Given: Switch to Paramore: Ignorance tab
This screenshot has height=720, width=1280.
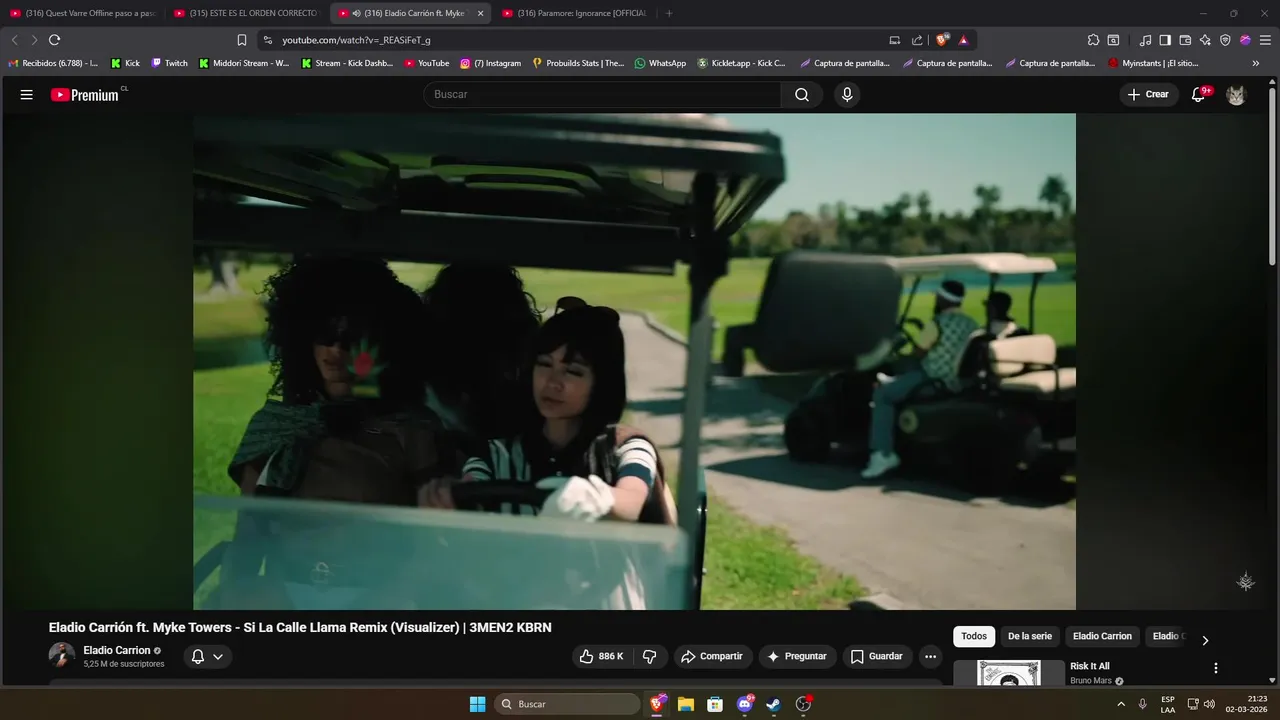Looking at the screenshot, I should pos(574,13).
